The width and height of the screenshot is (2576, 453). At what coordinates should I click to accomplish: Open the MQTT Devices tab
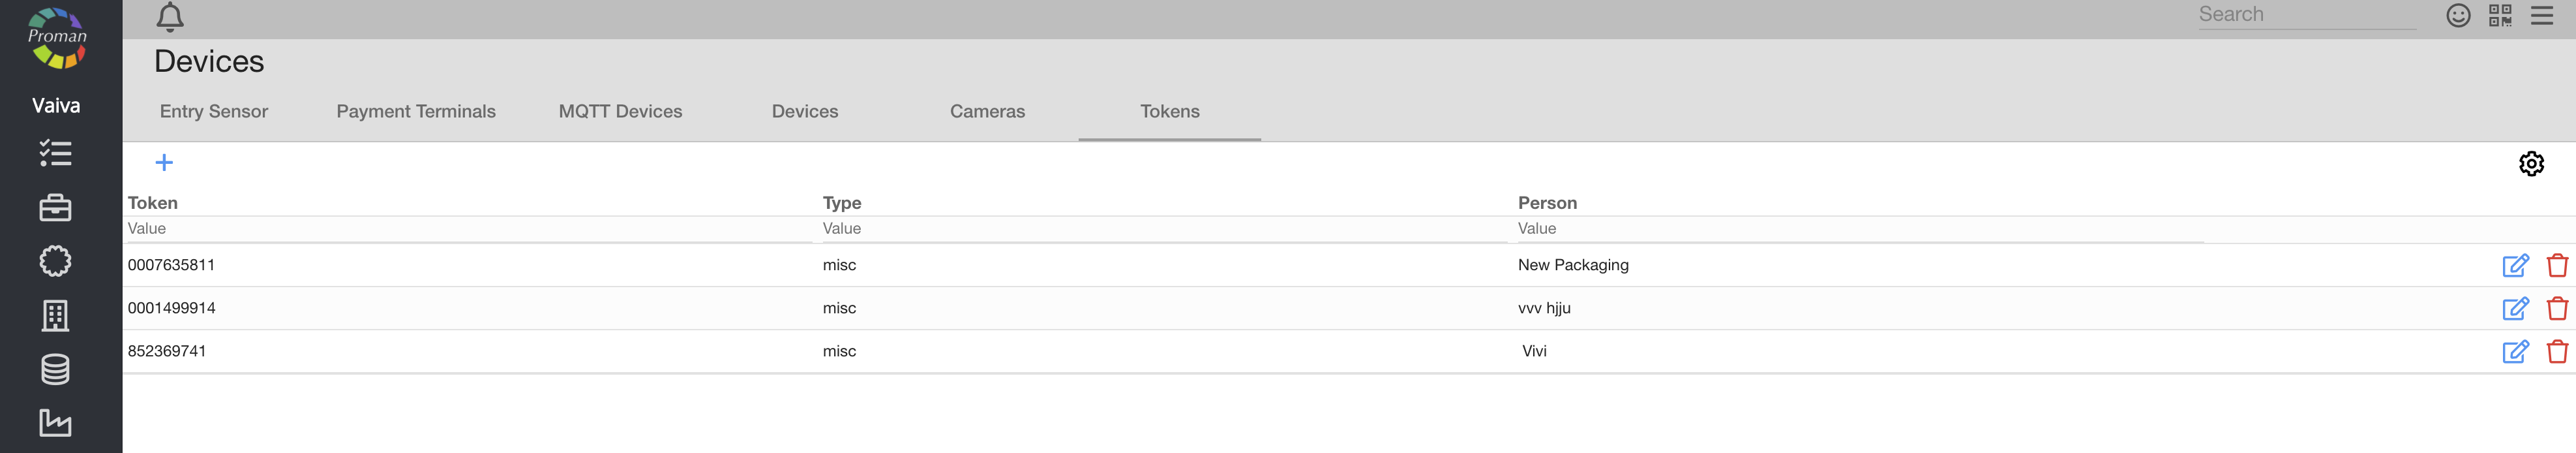point(620,111)
